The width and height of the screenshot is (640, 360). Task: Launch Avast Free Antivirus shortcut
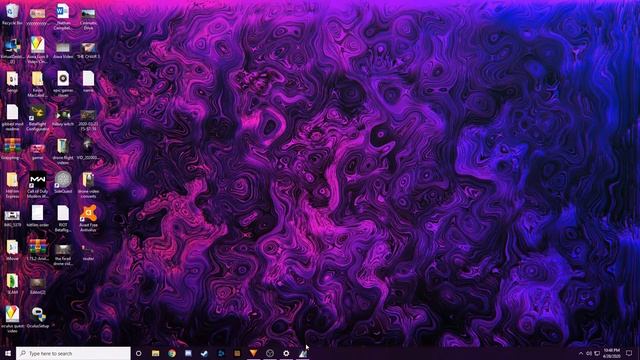click(88, 218)
